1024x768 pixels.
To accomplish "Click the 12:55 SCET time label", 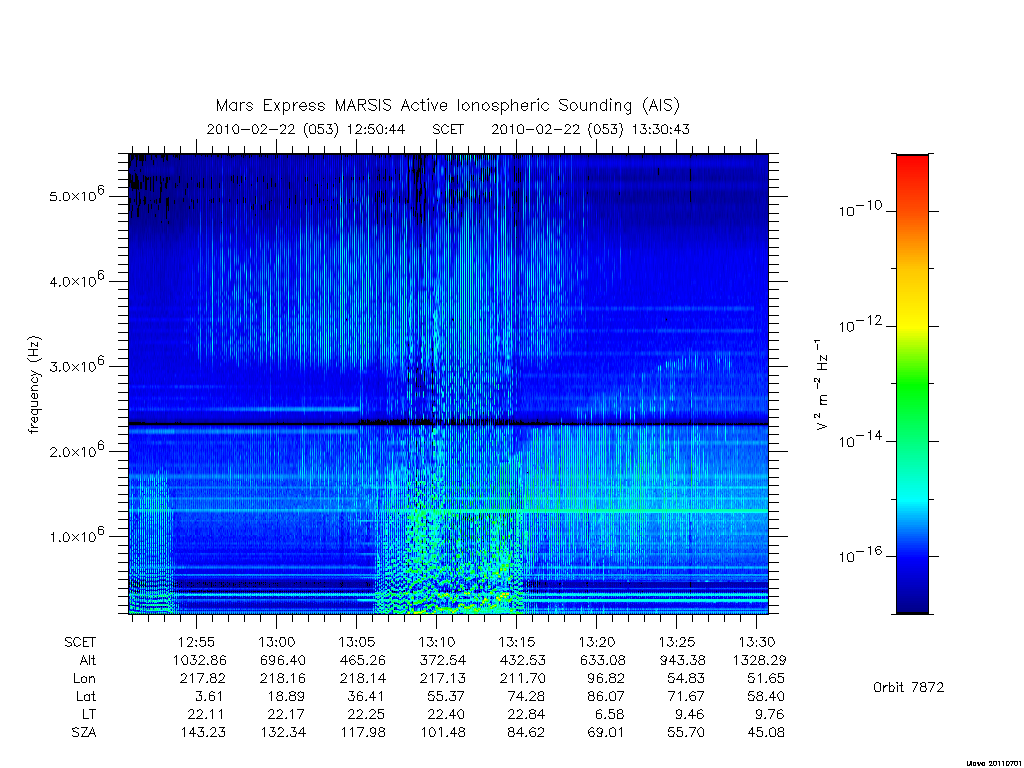I will point(196,642).
